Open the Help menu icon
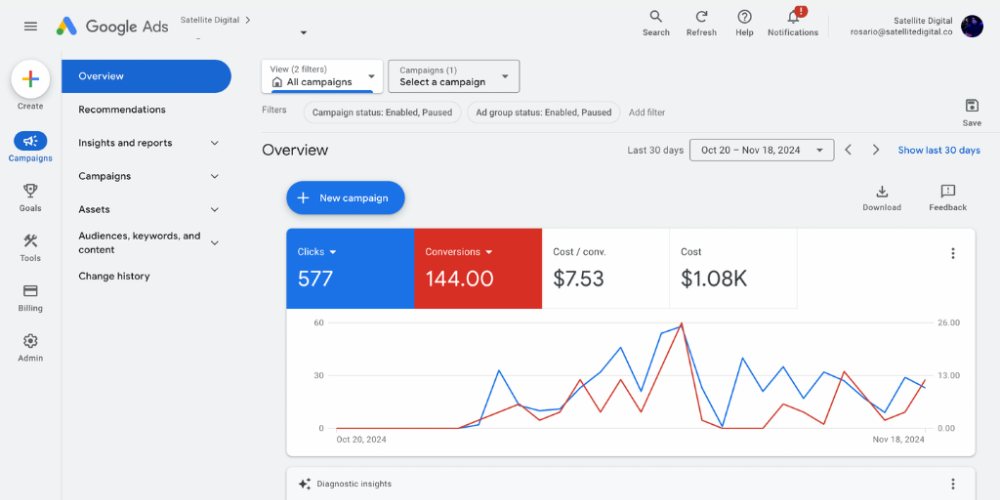1000x500 pixels. (x=744, y=23)
